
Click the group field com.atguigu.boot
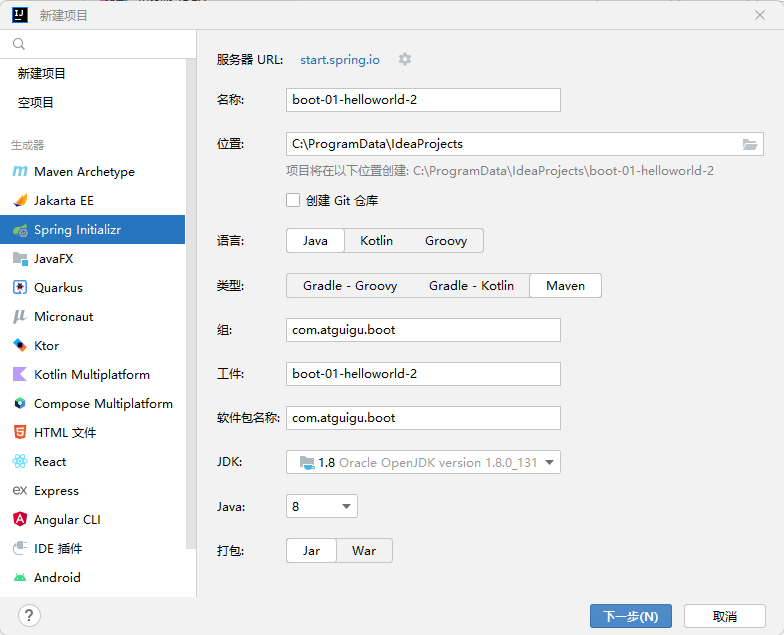tap(423, 330)
